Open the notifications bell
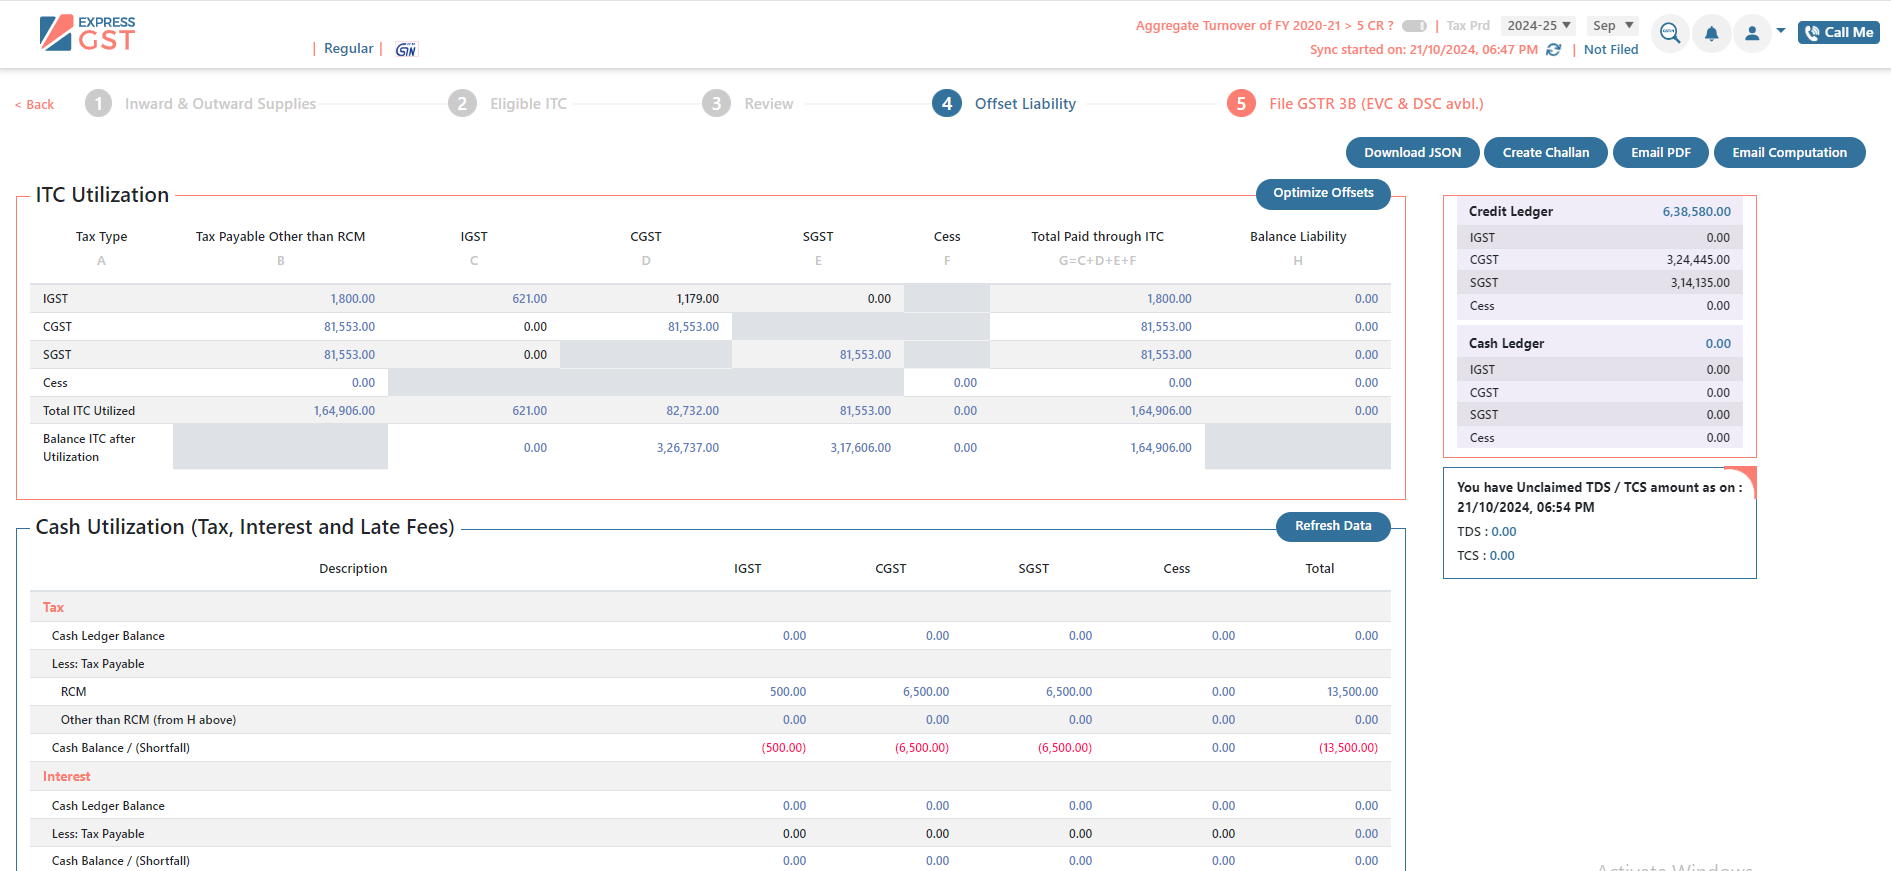 [1711, 33]
